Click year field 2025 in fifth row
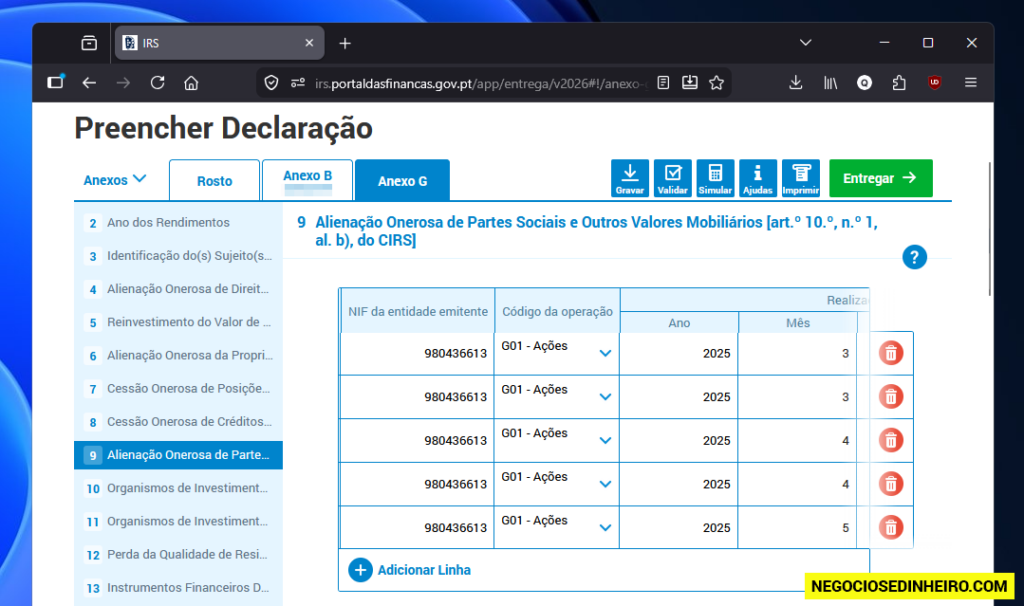This screenshot has width=1024, height=606. 679,528
